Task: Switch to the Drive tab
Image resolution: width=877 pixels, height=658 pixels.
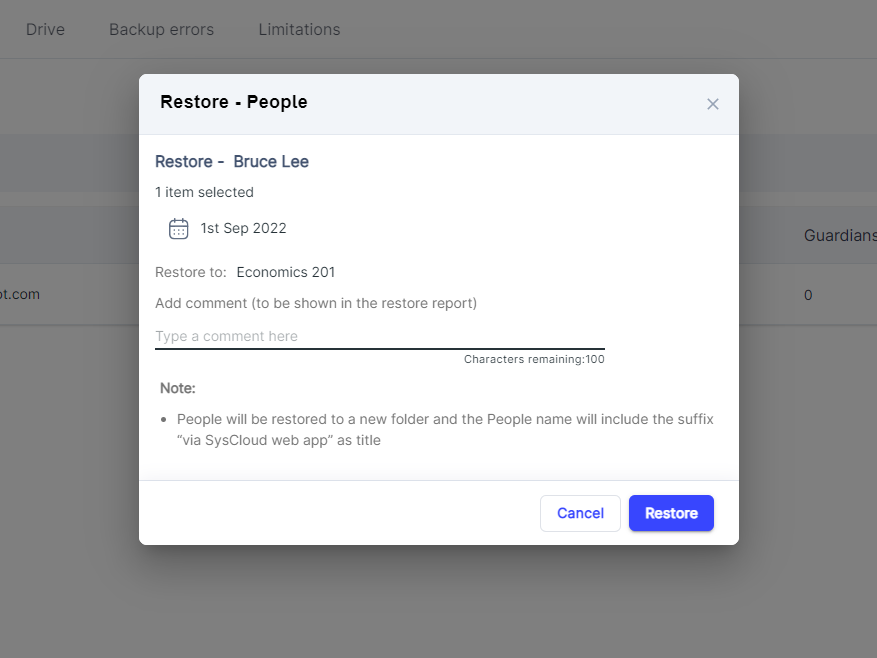Action: [x=45, y=29]
